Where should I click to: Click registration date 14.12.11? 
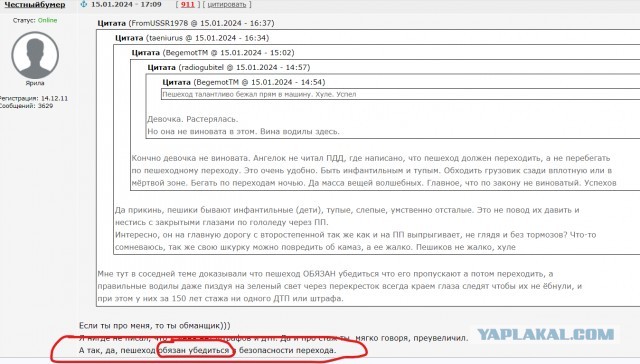(54, 98)
